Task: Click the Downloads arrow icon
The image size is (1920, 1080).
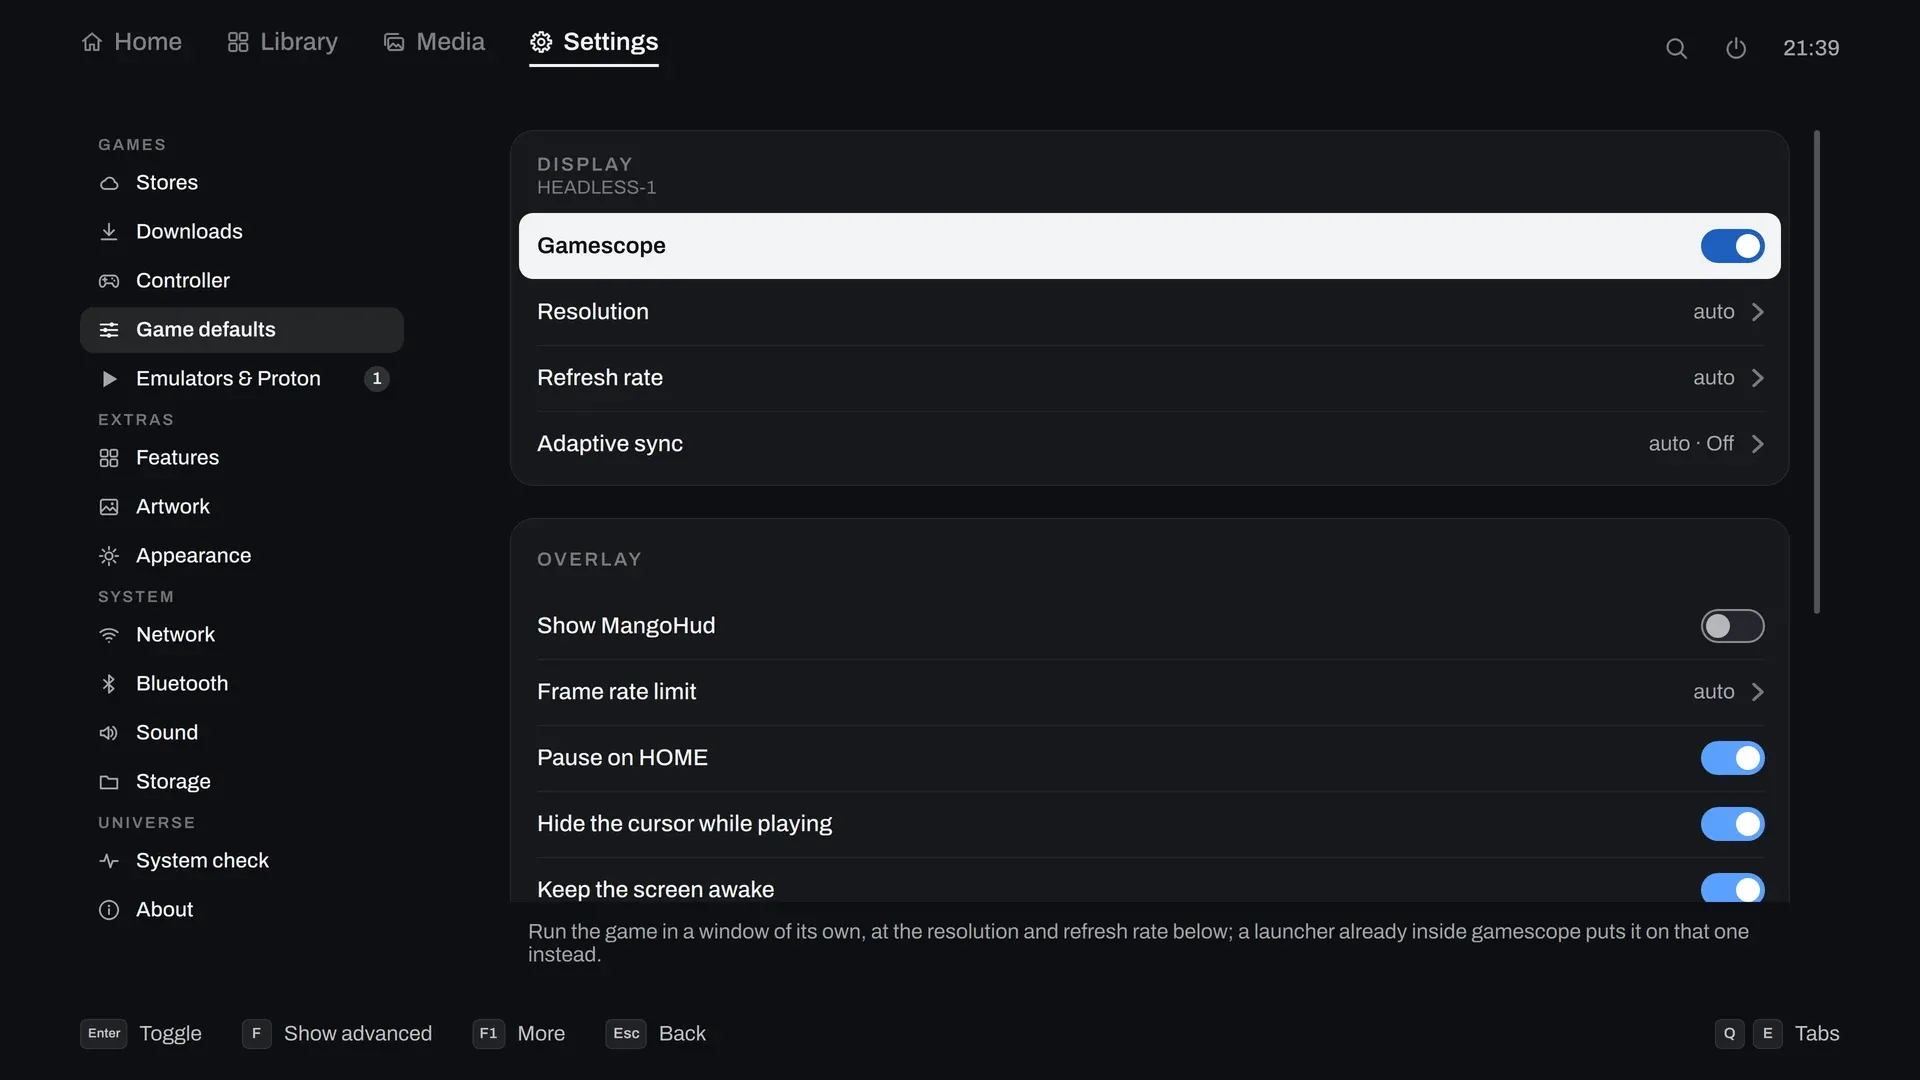Action: (x=109, y=232)
